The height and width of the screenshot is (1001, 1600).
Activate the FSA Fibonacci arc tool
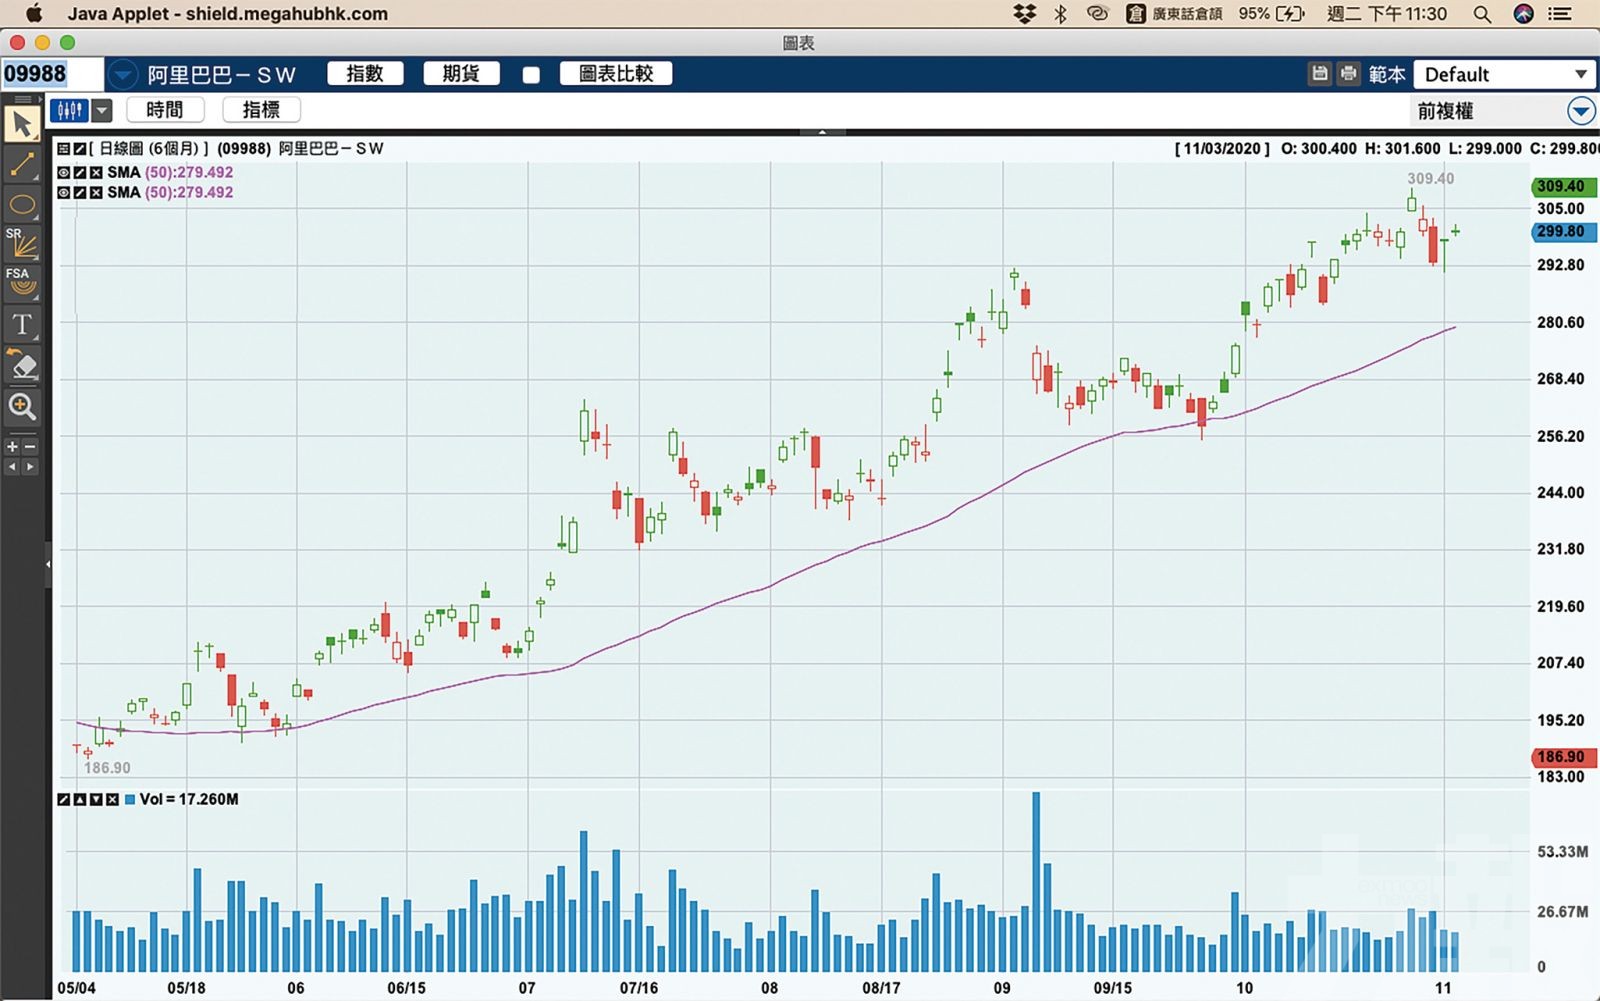click(x=22, y=283)
